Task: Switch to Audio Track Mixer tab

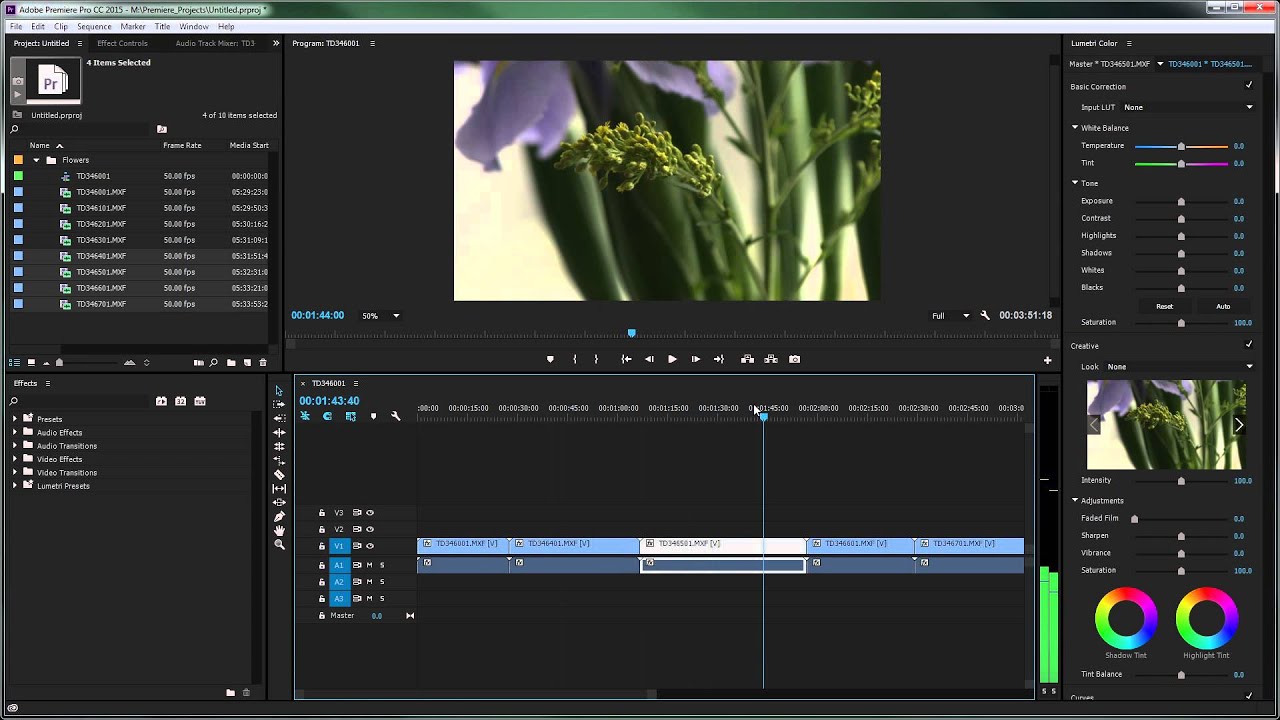Action: point(215,43)
